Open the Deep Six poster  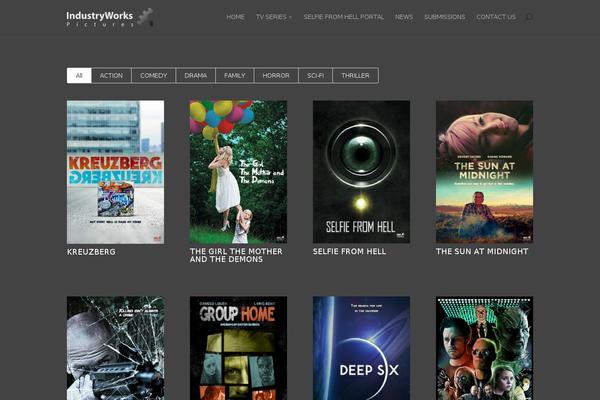[x=361, y=348]
